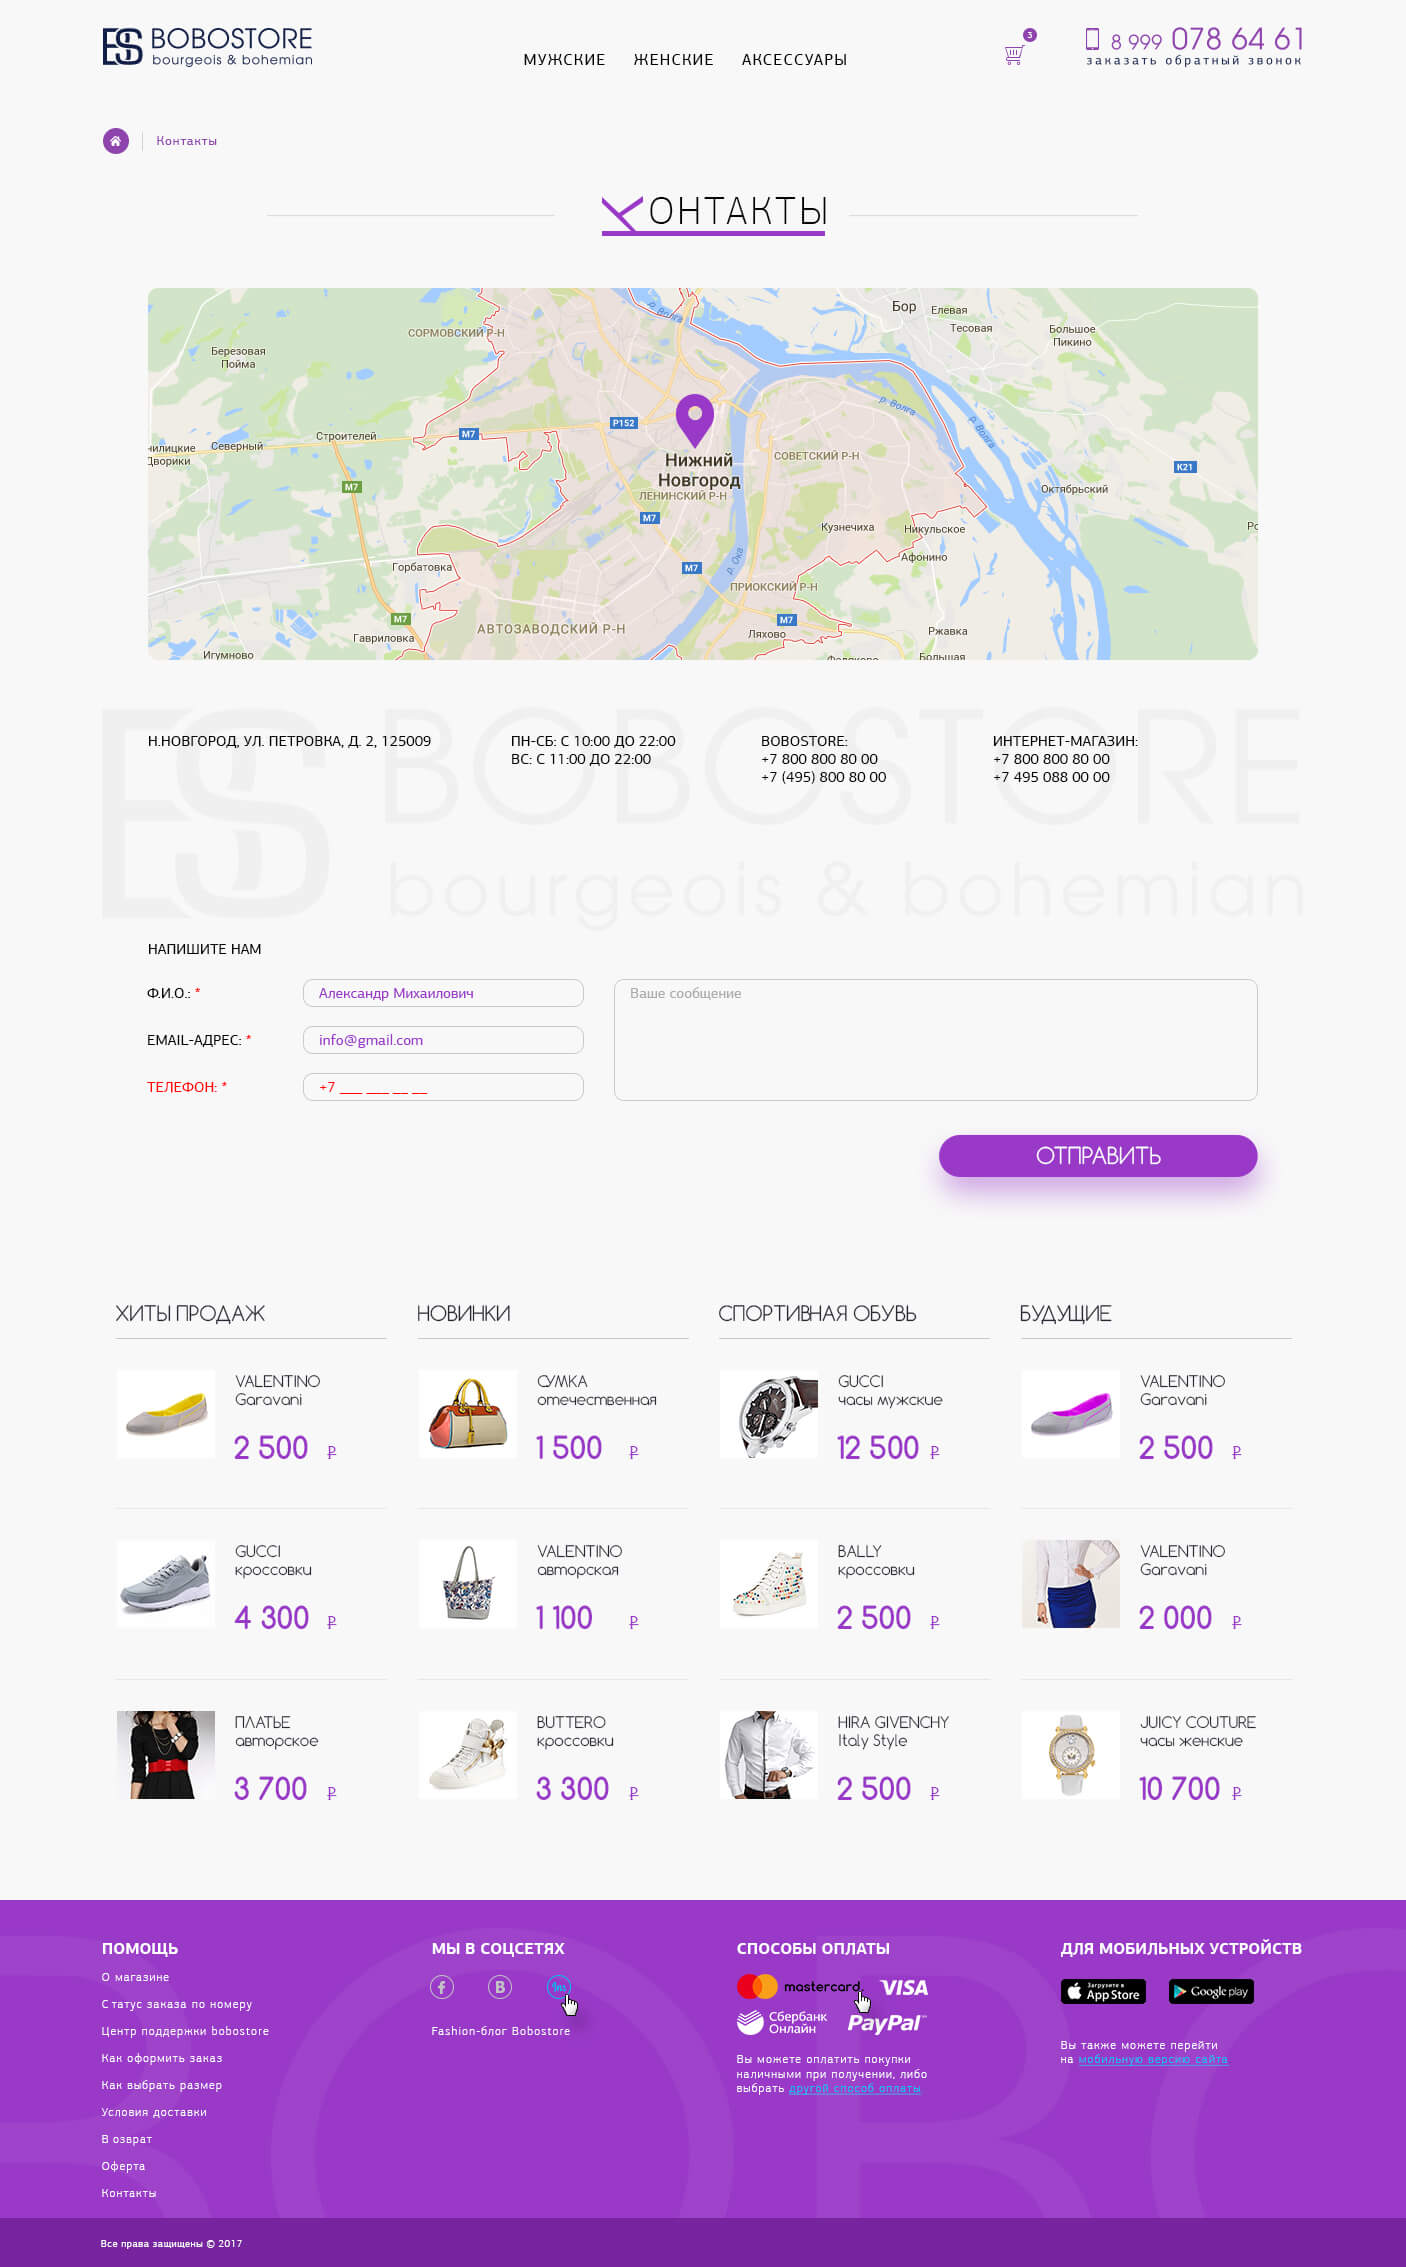The width and height of the screenshot is (1406, 2267).
Task: Click the Сбербанк Онлайн logo
Action: point(782,2022)
